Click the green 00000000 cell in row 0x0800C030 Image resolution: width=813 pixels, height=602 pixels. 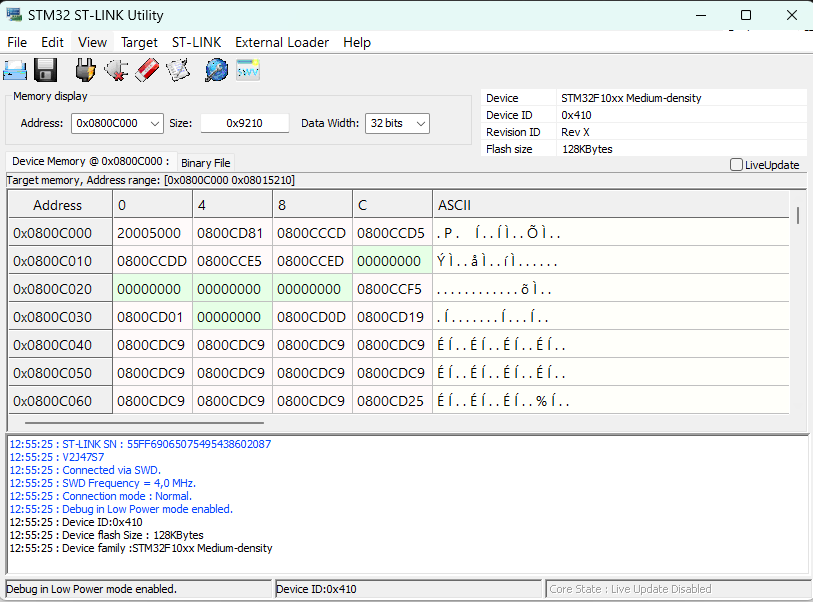pos(232,317)
